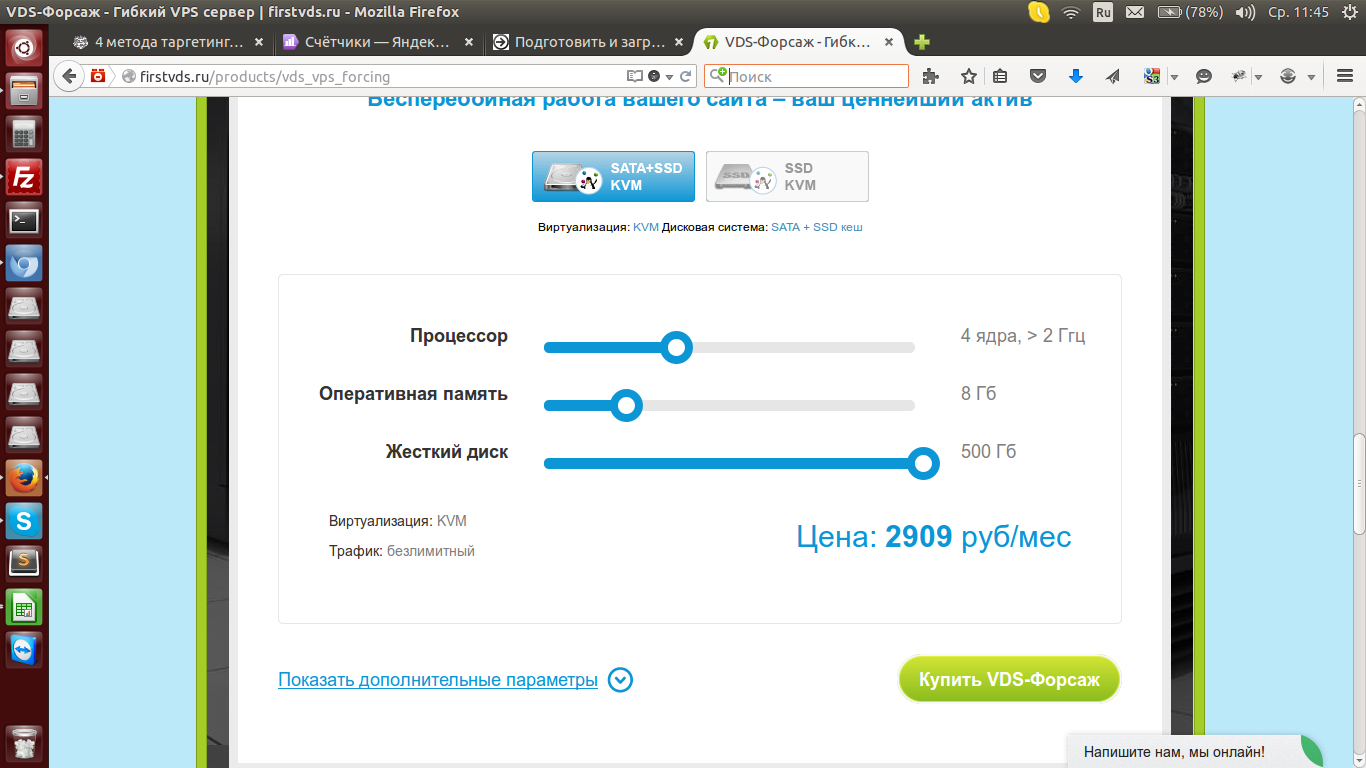The image size is (1366, 768).
Task: Open the Downloads arrow panel
Action: 1076,76
